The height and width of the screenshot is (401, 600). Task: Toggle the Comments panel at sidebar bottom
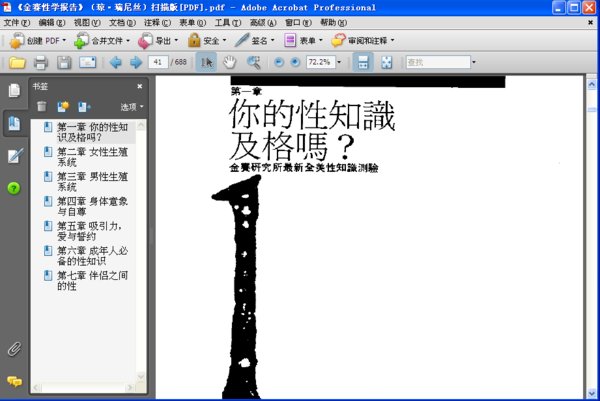(x=14, y=381)
